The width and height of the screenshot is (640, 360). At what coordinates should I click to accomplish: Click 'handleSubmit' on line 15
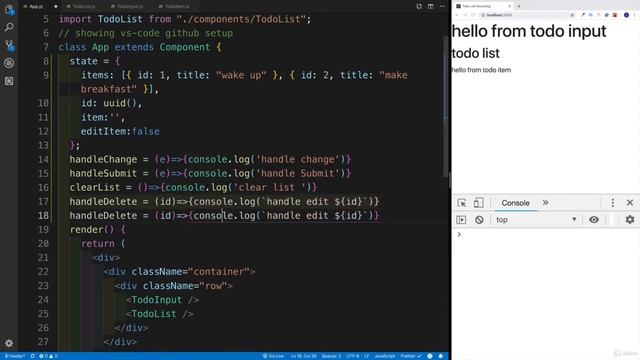[103, 173]
